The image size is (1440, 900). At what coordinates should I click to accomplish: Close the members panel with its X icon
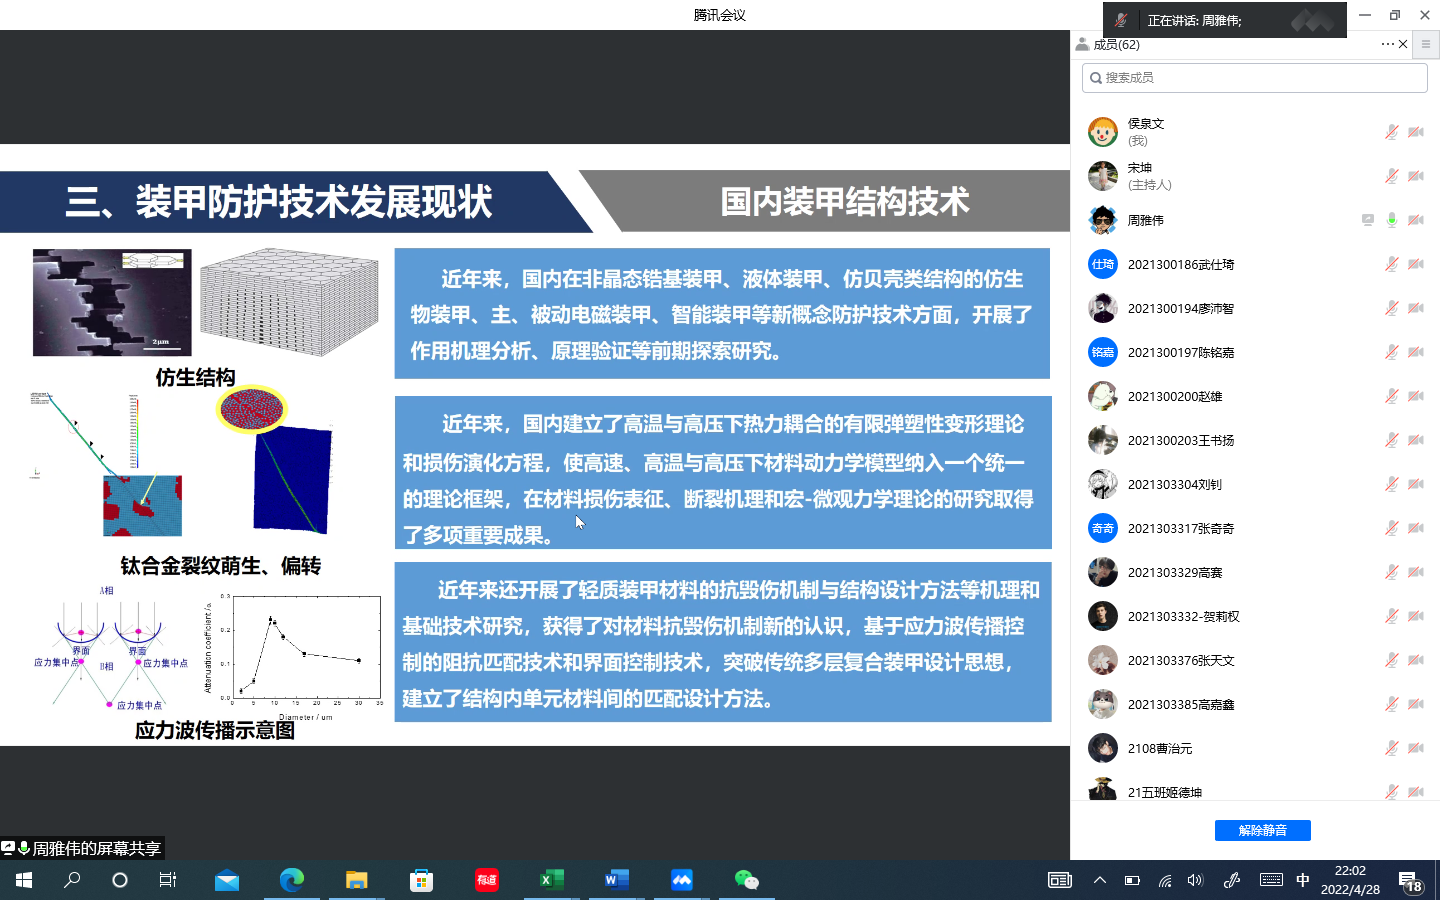point(1403,44)
